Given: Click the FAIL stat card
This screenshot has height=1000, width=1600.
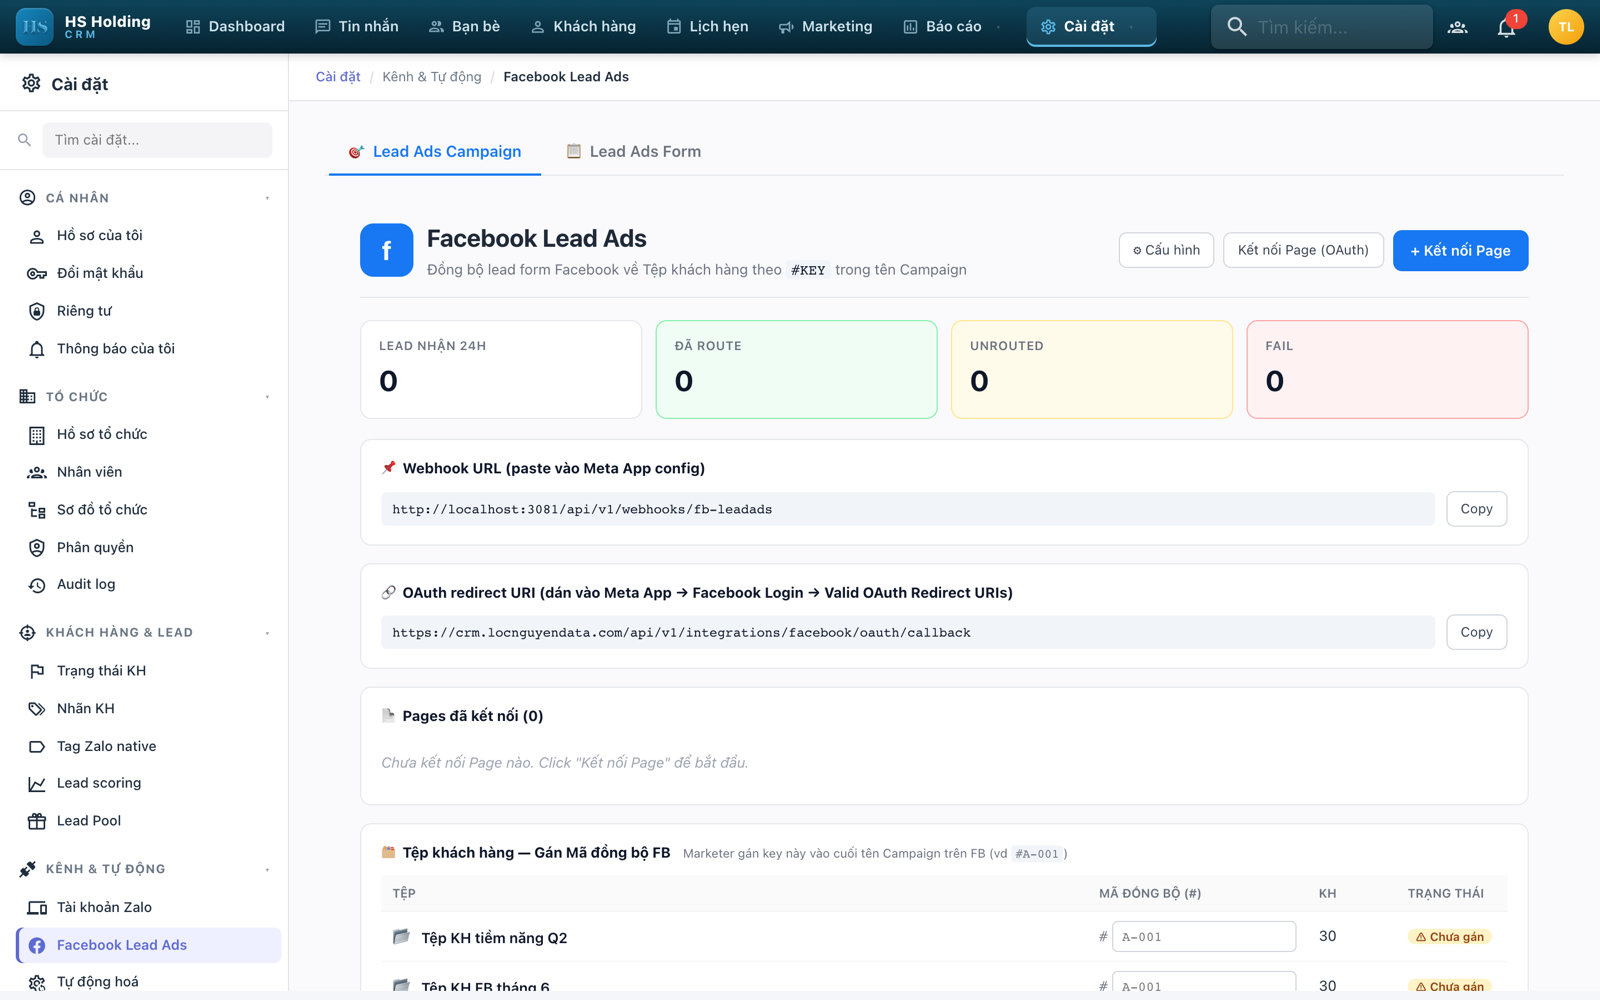Looking at the screenshot, I should [1387, 369].
